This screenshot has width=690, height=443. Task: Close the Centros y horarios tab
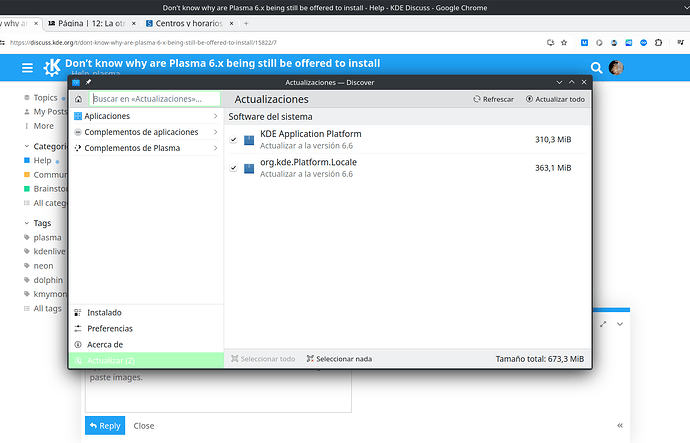231,23
